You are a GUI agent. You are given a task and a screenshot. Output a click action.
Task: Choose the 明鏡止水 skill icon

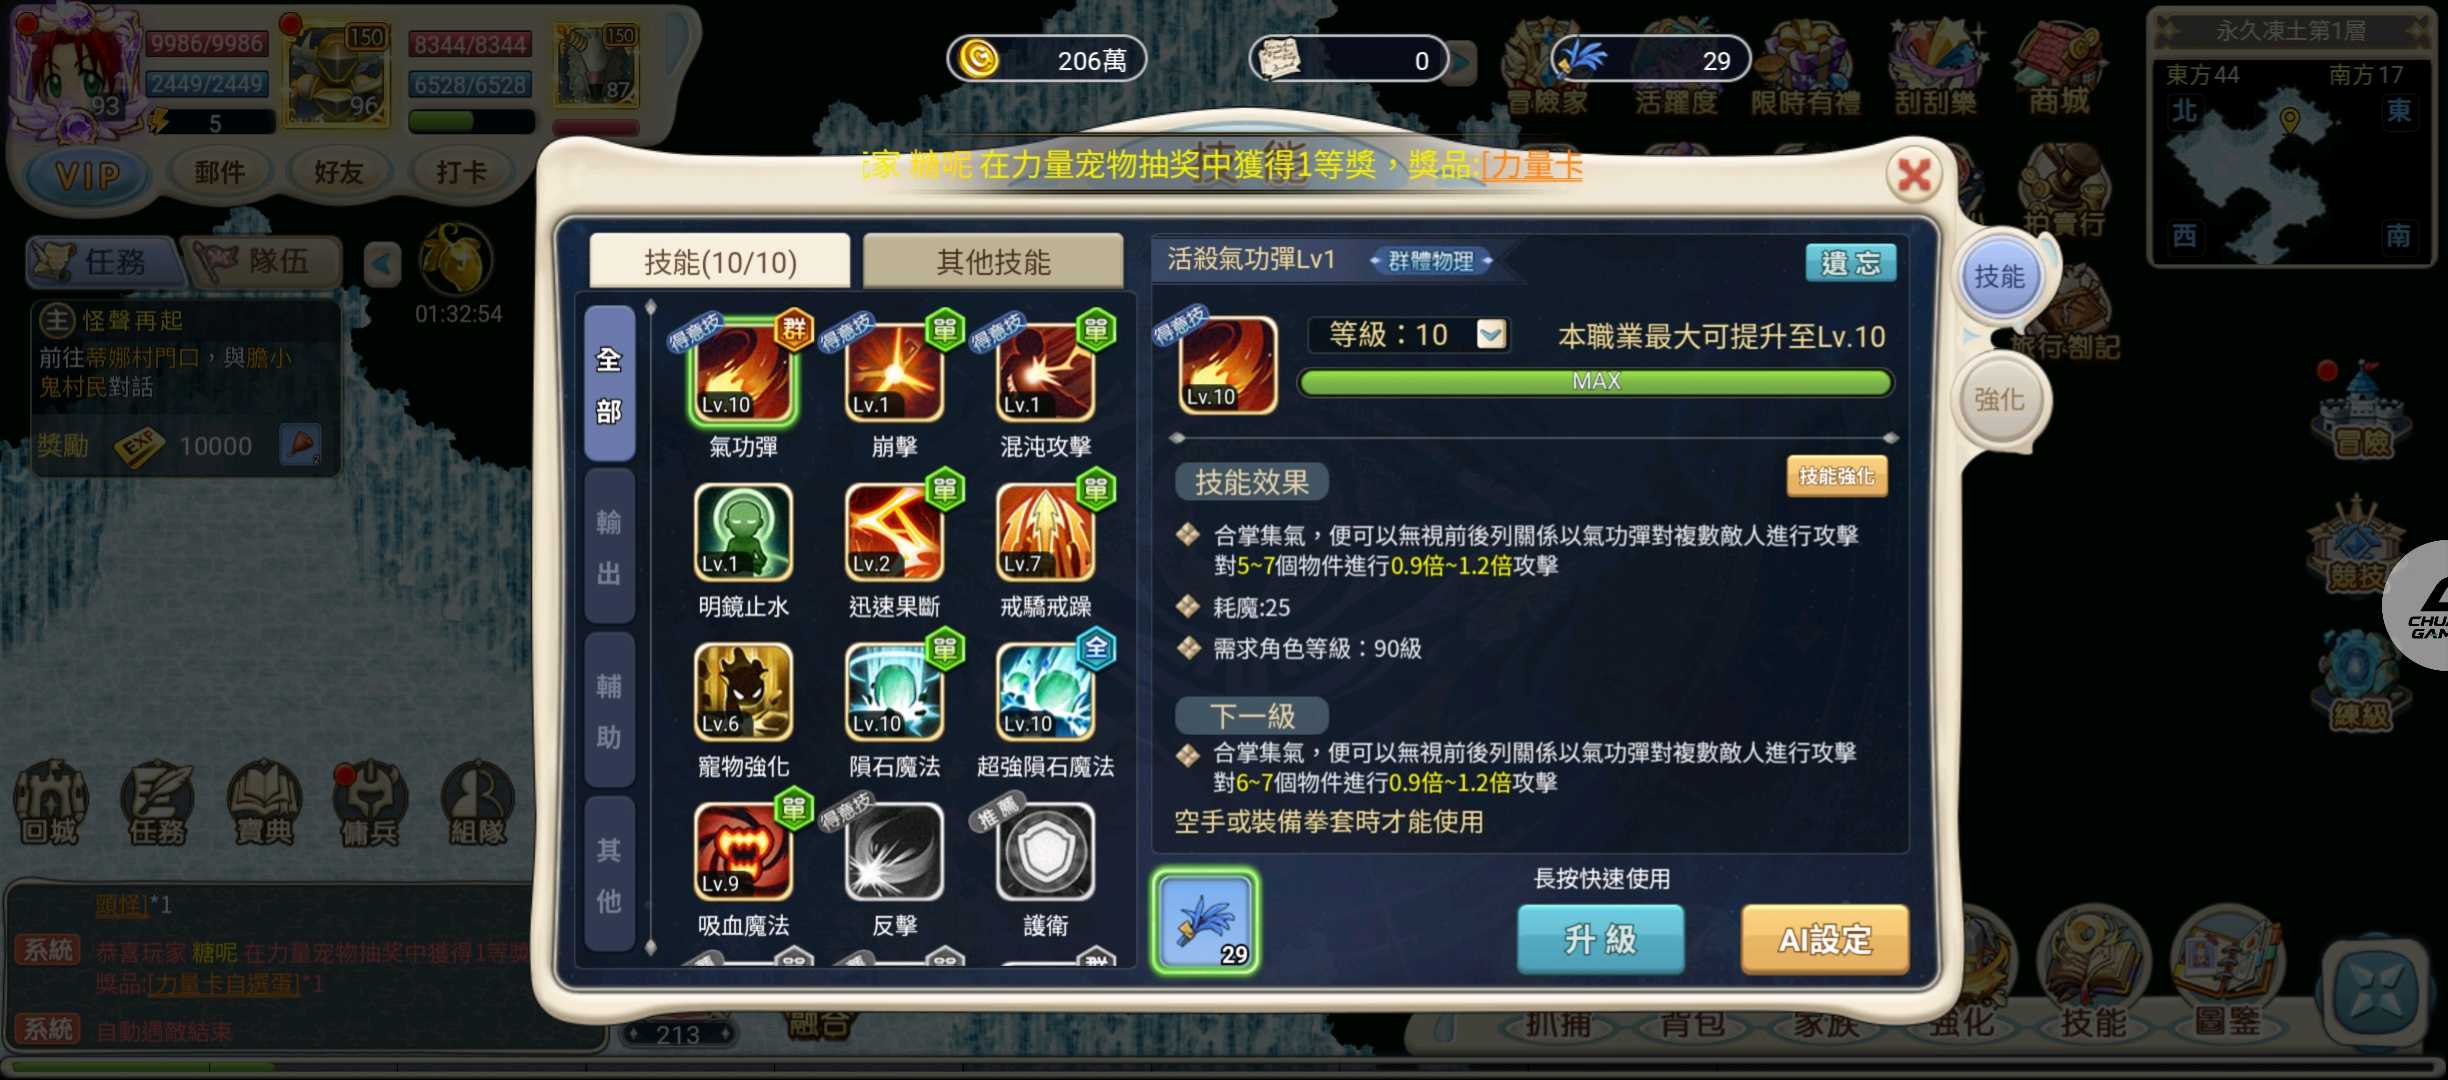pos(743,532)
